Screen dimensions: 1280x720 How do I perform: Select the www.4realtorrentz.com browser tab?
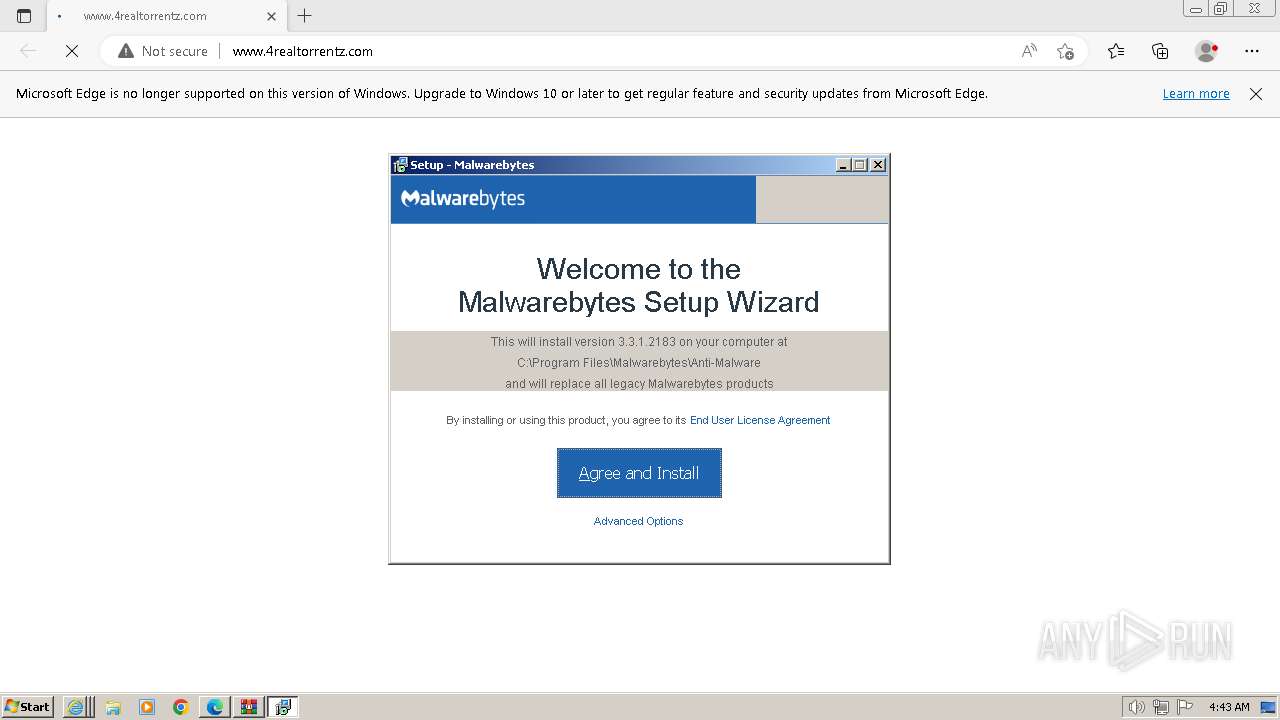tap(165, 16)
